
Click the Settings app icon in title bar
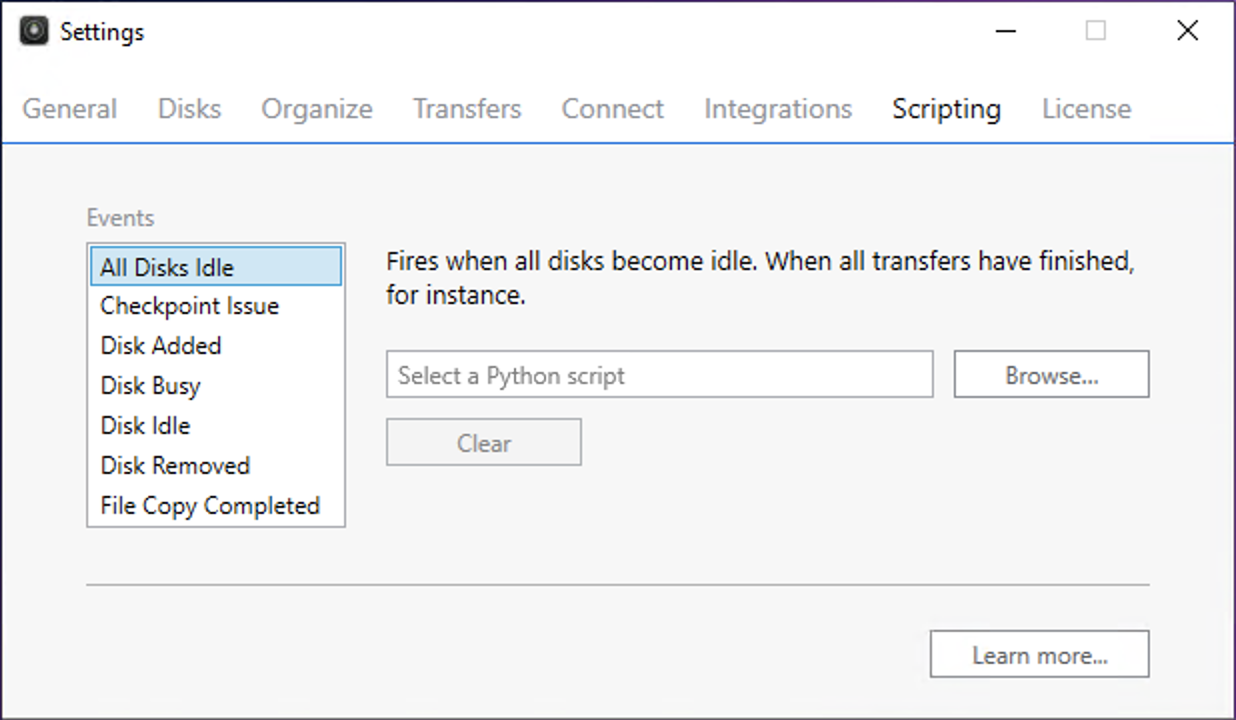pyautogui.click(x=34, y=32)
